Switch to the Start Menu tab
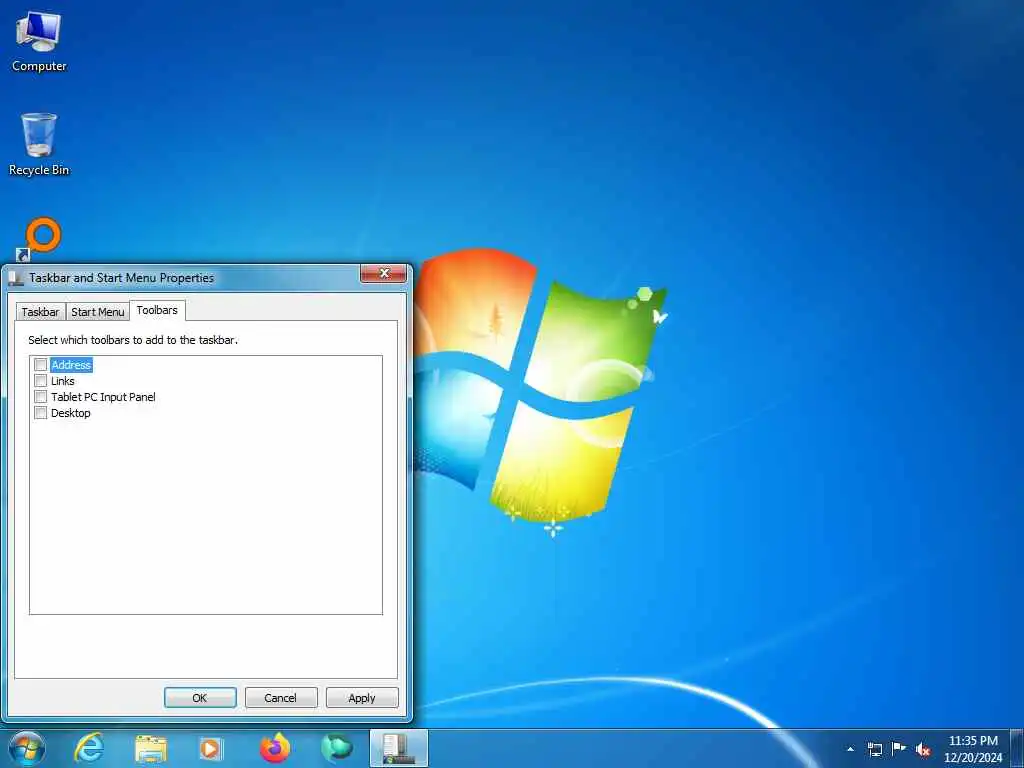Screen dimensions: 1024x768 (x=97, y=312)
